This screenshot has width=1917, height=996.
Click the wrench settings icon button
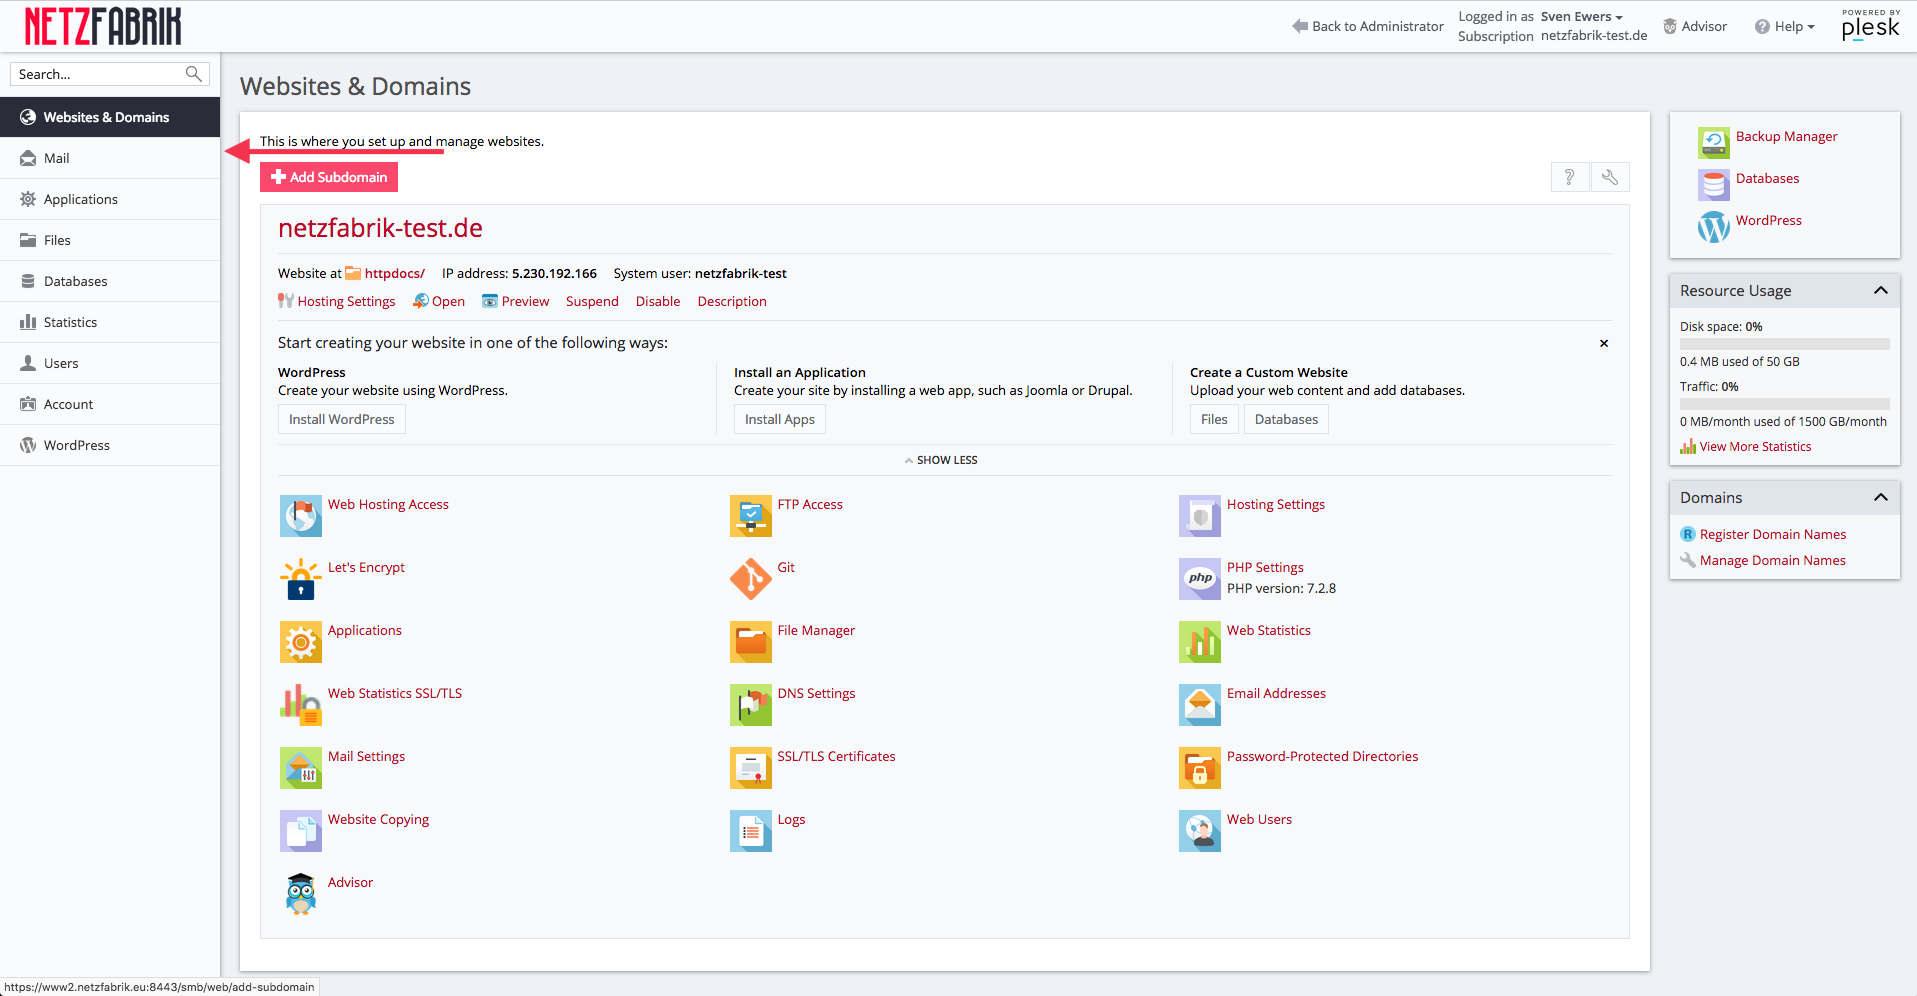coord(1610,177)
